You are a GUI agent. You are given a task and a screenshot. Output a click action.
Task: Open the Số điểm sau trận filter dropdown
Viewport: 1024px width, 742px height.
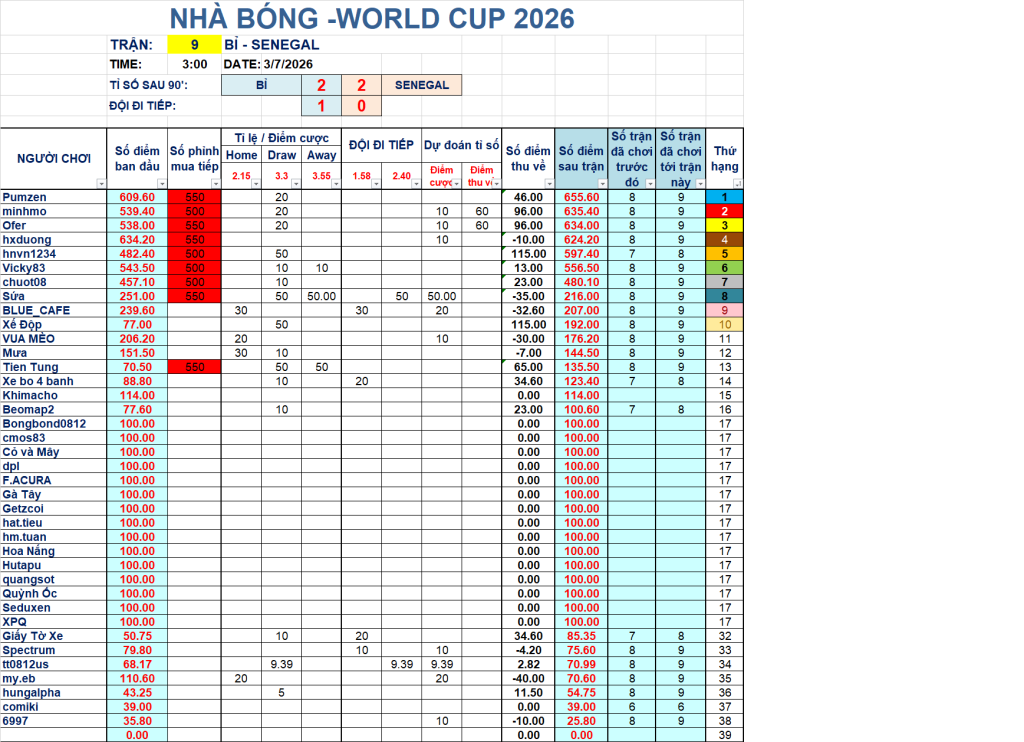[603, 184]
